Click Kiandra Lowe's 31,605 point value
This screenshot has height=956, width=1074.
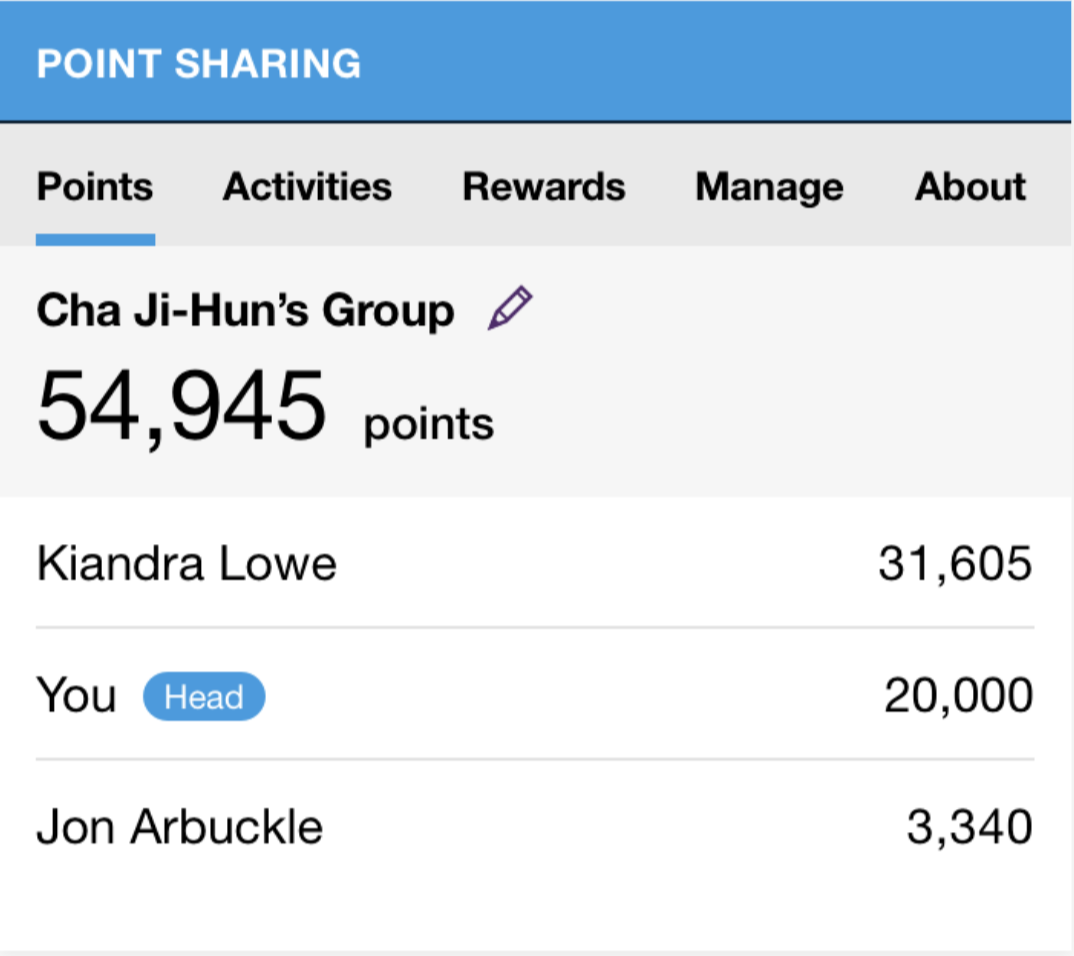pos(955,564)
